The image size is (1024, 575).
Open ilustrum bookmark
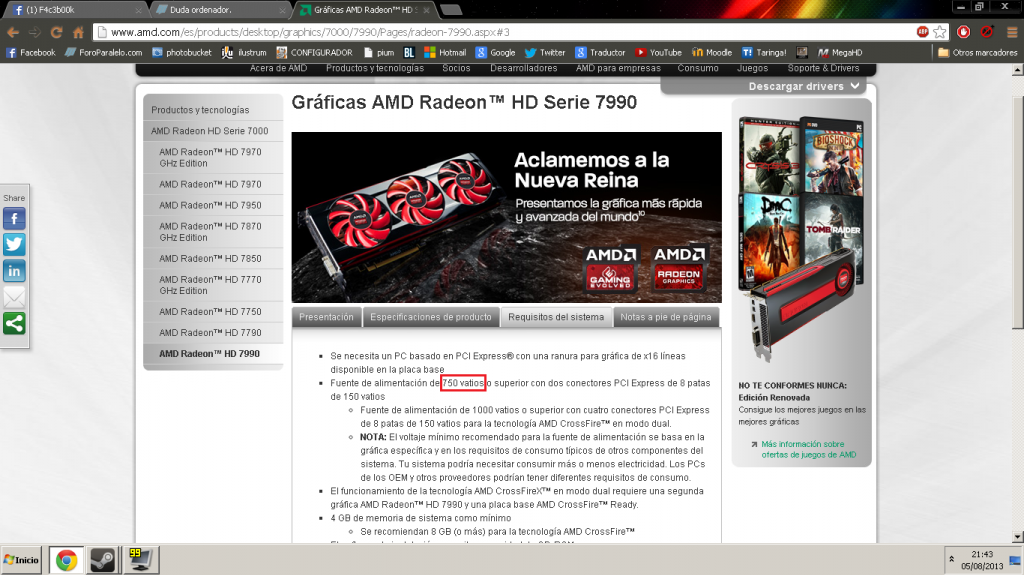point(244,52)
